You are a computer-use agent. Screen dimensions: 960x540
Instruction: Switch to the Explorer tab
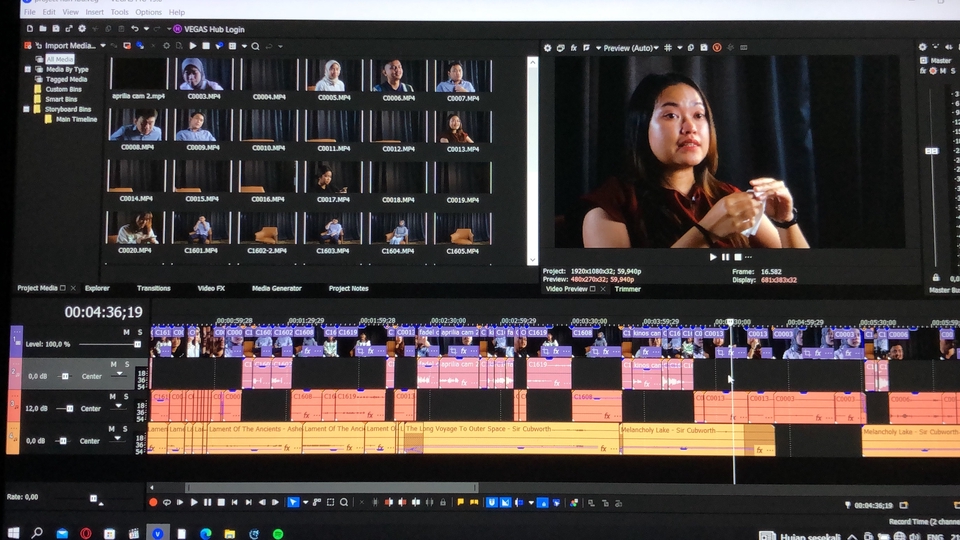[97, 288]
